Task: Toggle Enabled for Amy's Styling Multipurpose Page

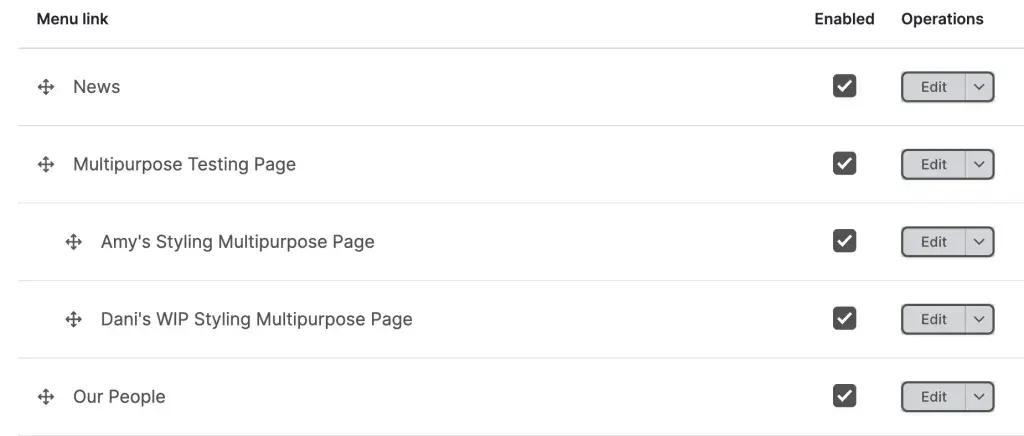Action: point(844,241)
